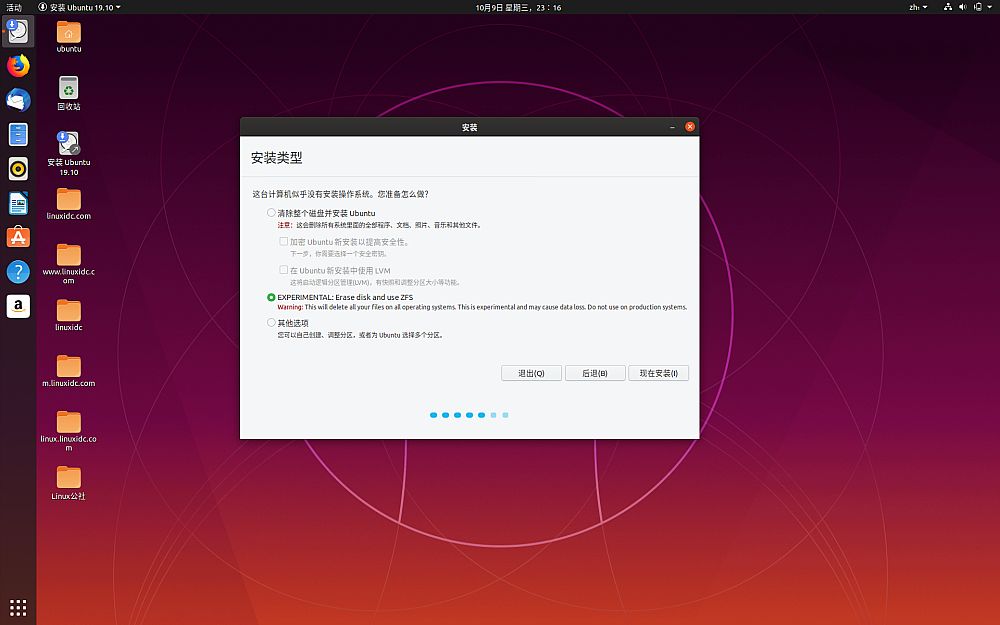Choose the '其他选项' radio button
This screenshot has height=625, width=1000.
(271, 323)
